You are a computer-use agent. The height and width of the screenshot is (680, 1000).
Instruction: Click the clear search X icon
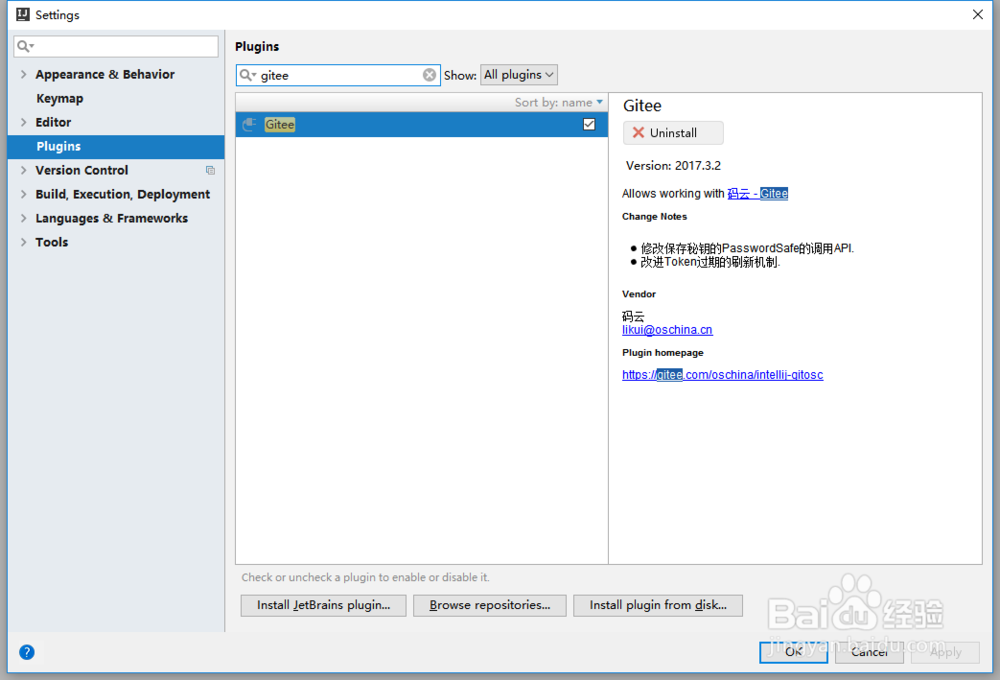click(x=429, y=75)
